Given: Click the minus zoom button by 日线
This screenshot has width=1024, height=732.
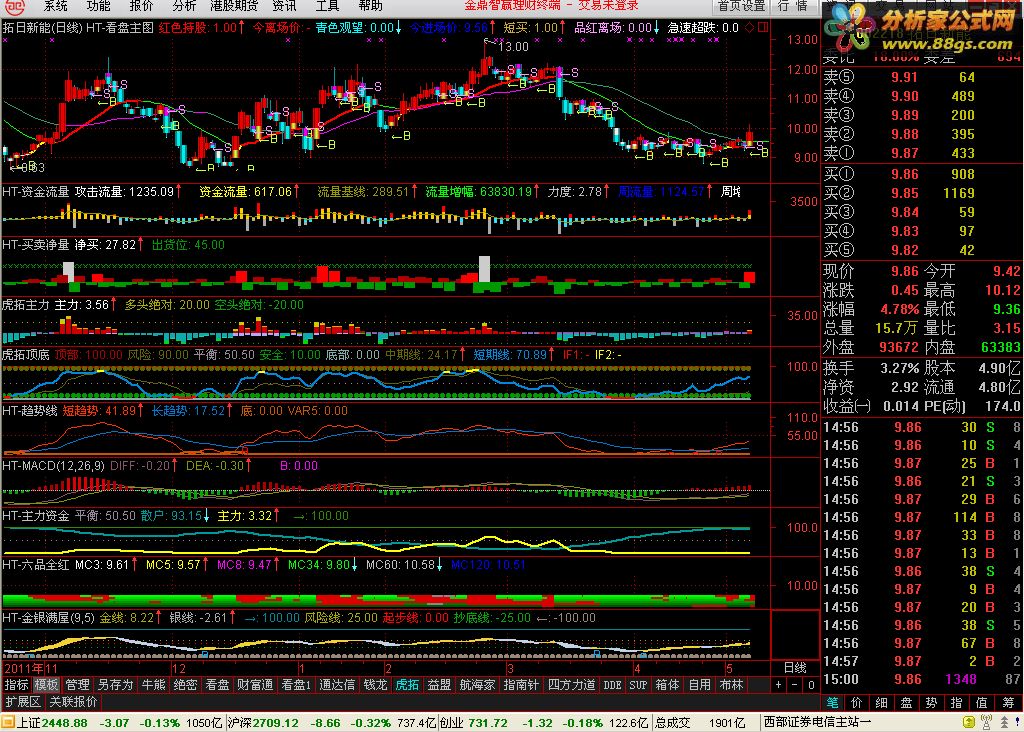Looking at the screenshot, I should (x=795, y=685).
